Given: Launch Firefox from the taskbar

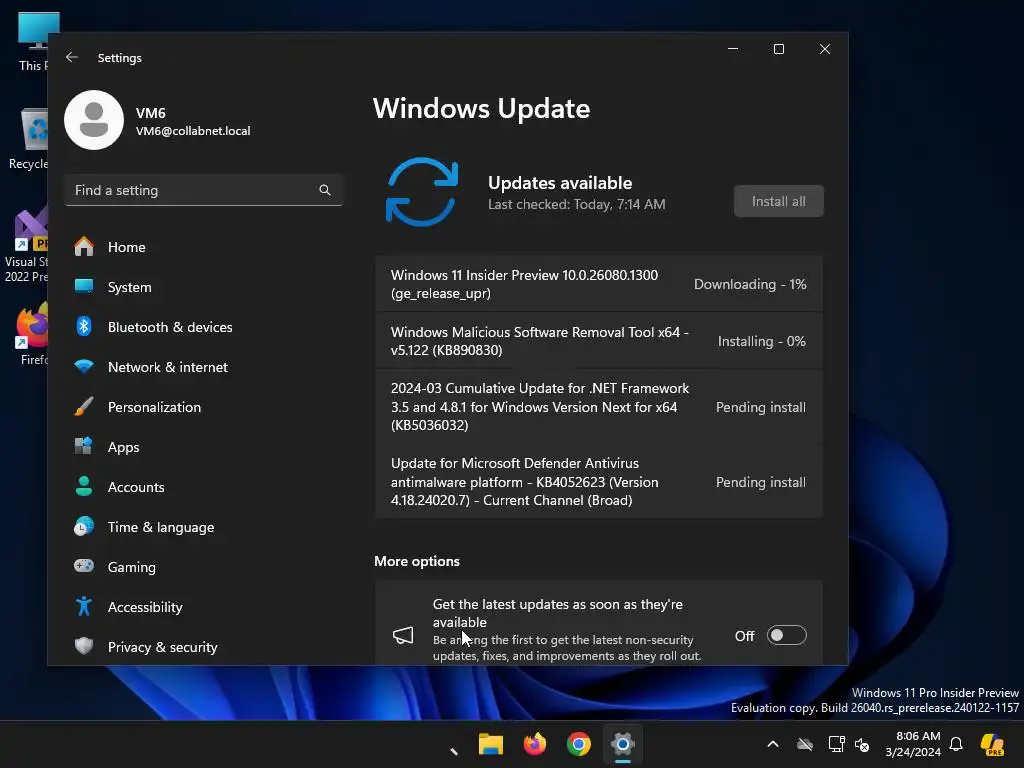Looking at the screenshot, I should [535, 744].
